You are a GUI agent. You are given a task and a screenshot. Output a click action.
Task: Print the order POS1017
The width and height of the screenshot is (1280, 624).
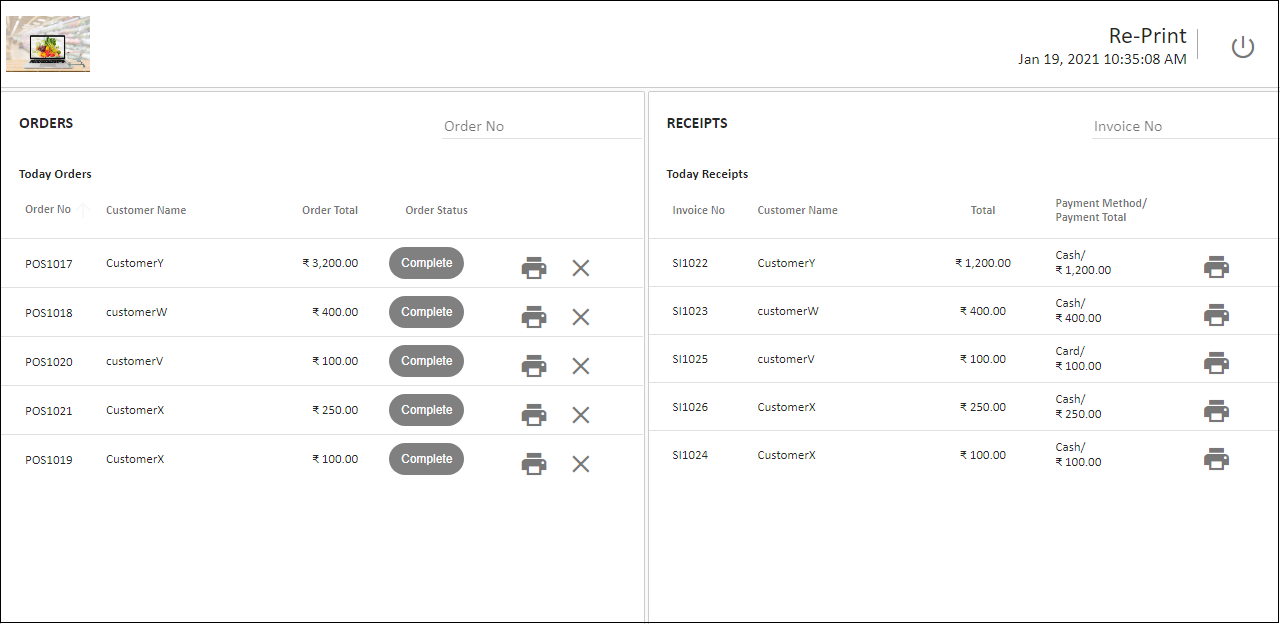coord(534,267)
